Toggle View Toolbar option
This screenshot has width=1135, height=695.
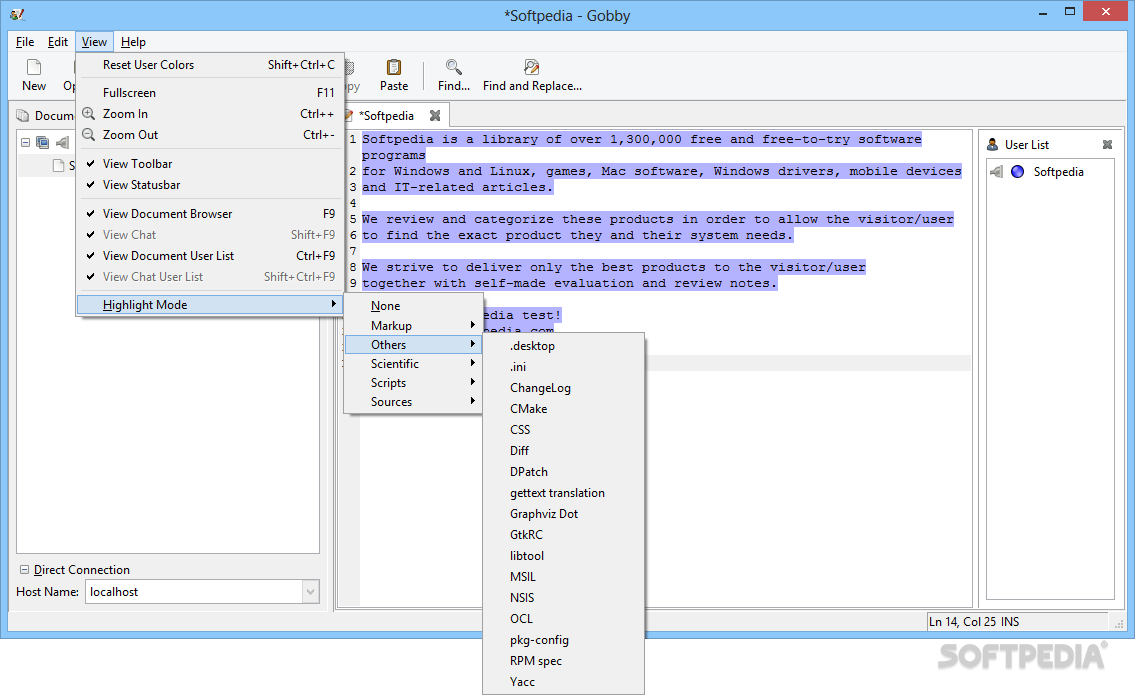point(210,164)
